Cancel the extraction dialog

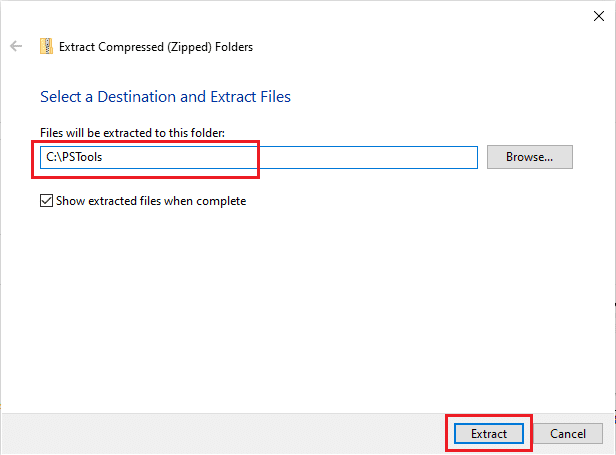tap(567, 434)
